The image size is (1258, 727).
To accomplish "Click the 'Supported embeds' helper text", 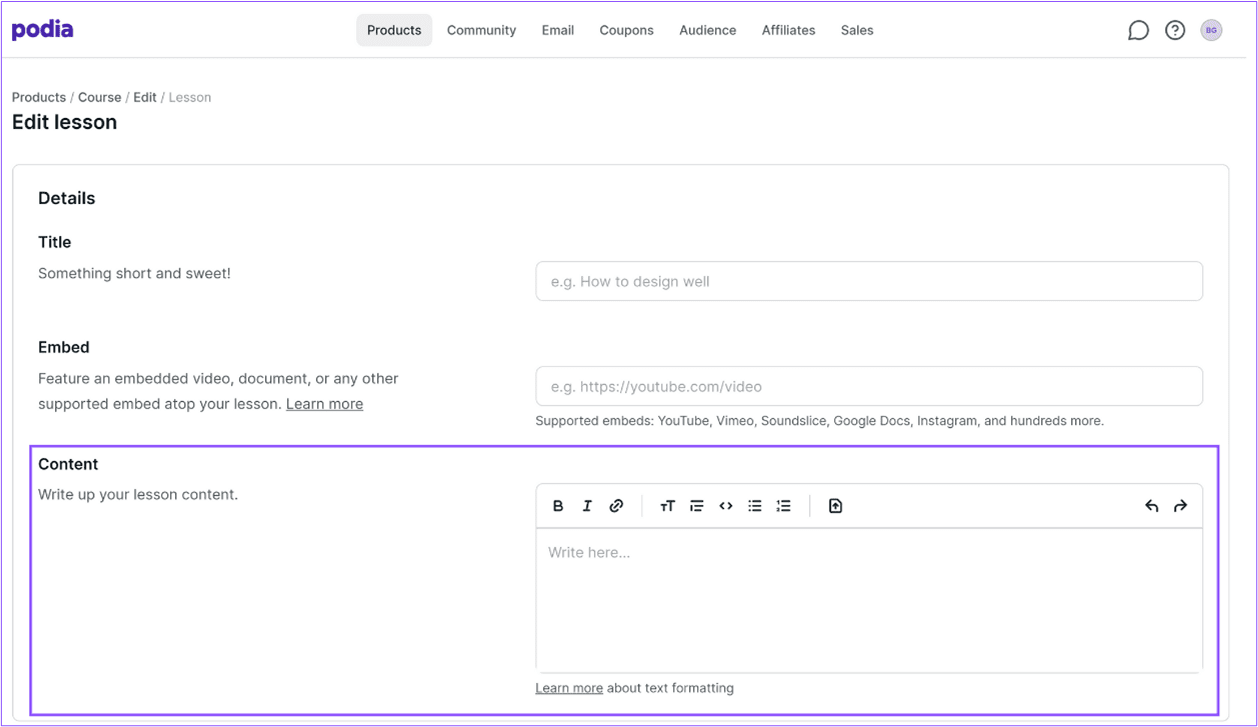I will coord(820,421).
